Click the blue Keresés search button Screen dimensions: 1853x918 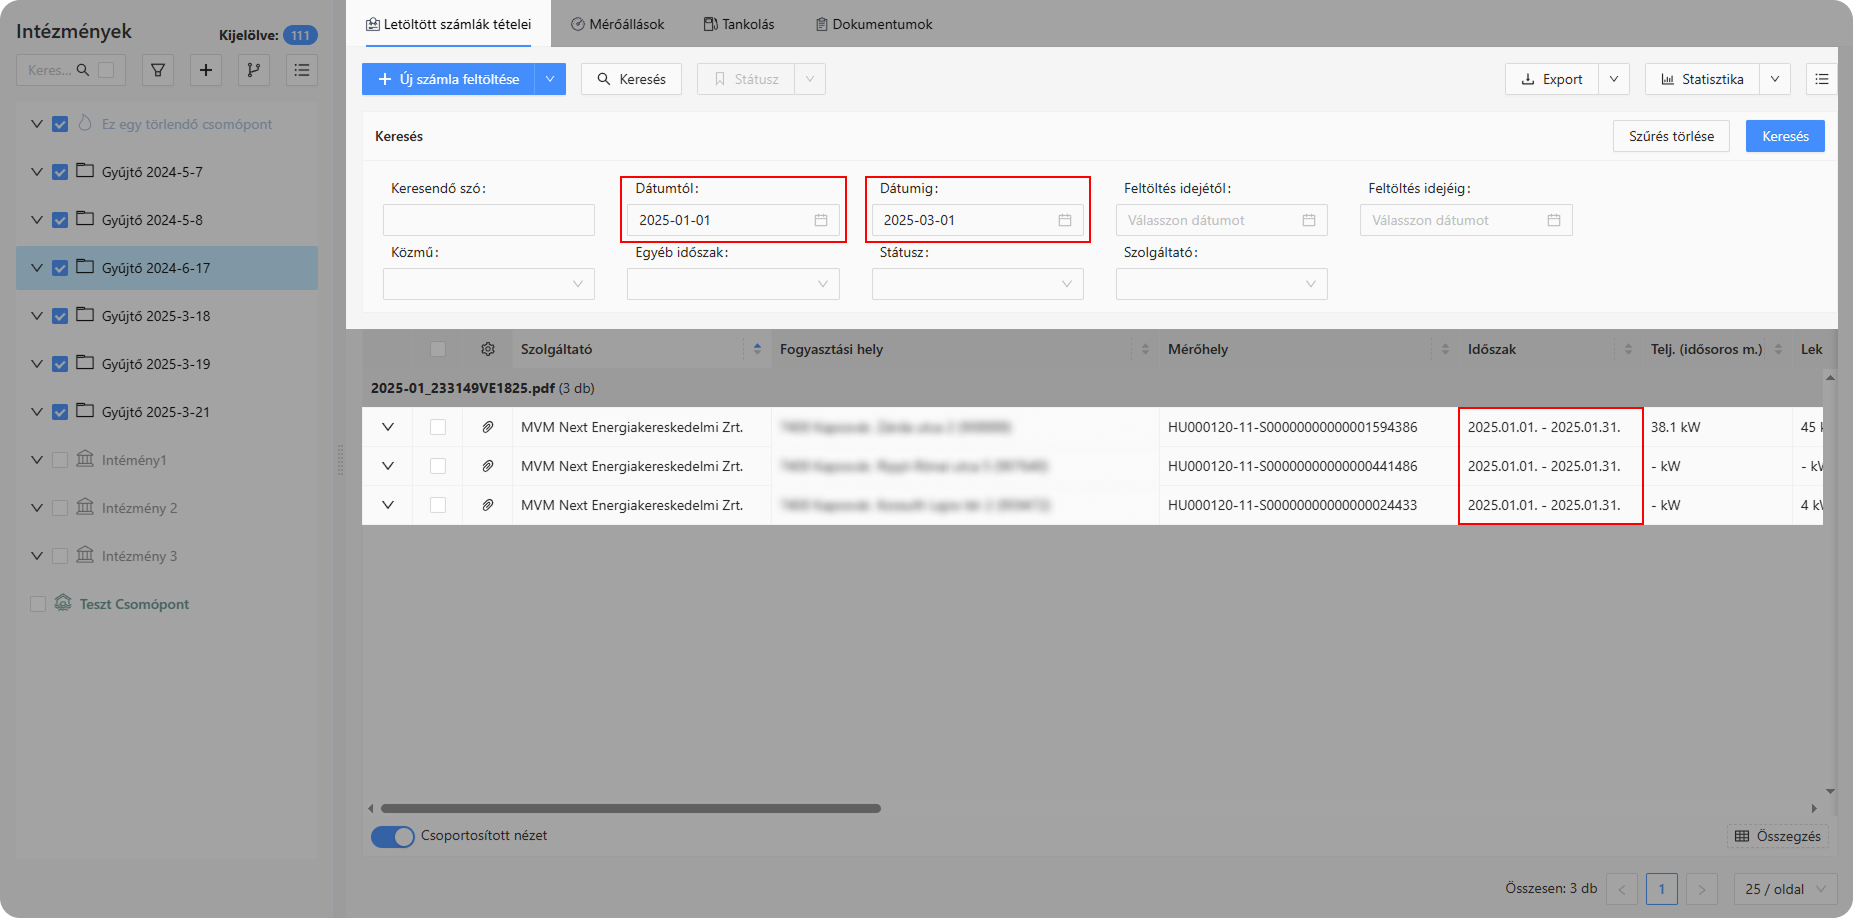coord(1785,136)
